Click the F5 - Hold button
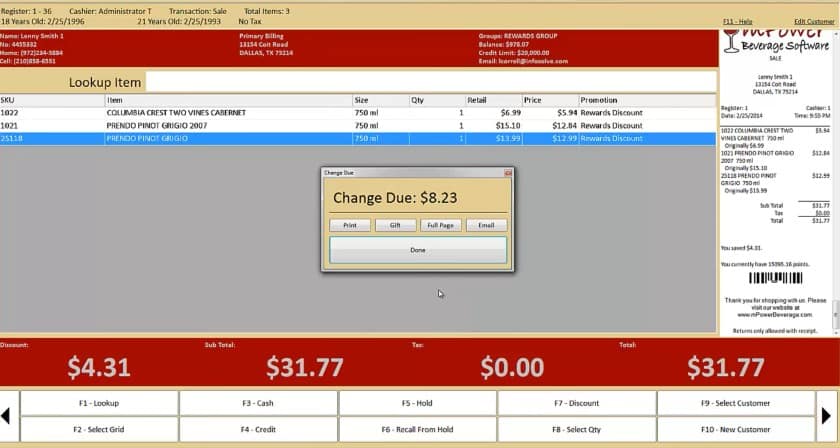 pos(417,403)
